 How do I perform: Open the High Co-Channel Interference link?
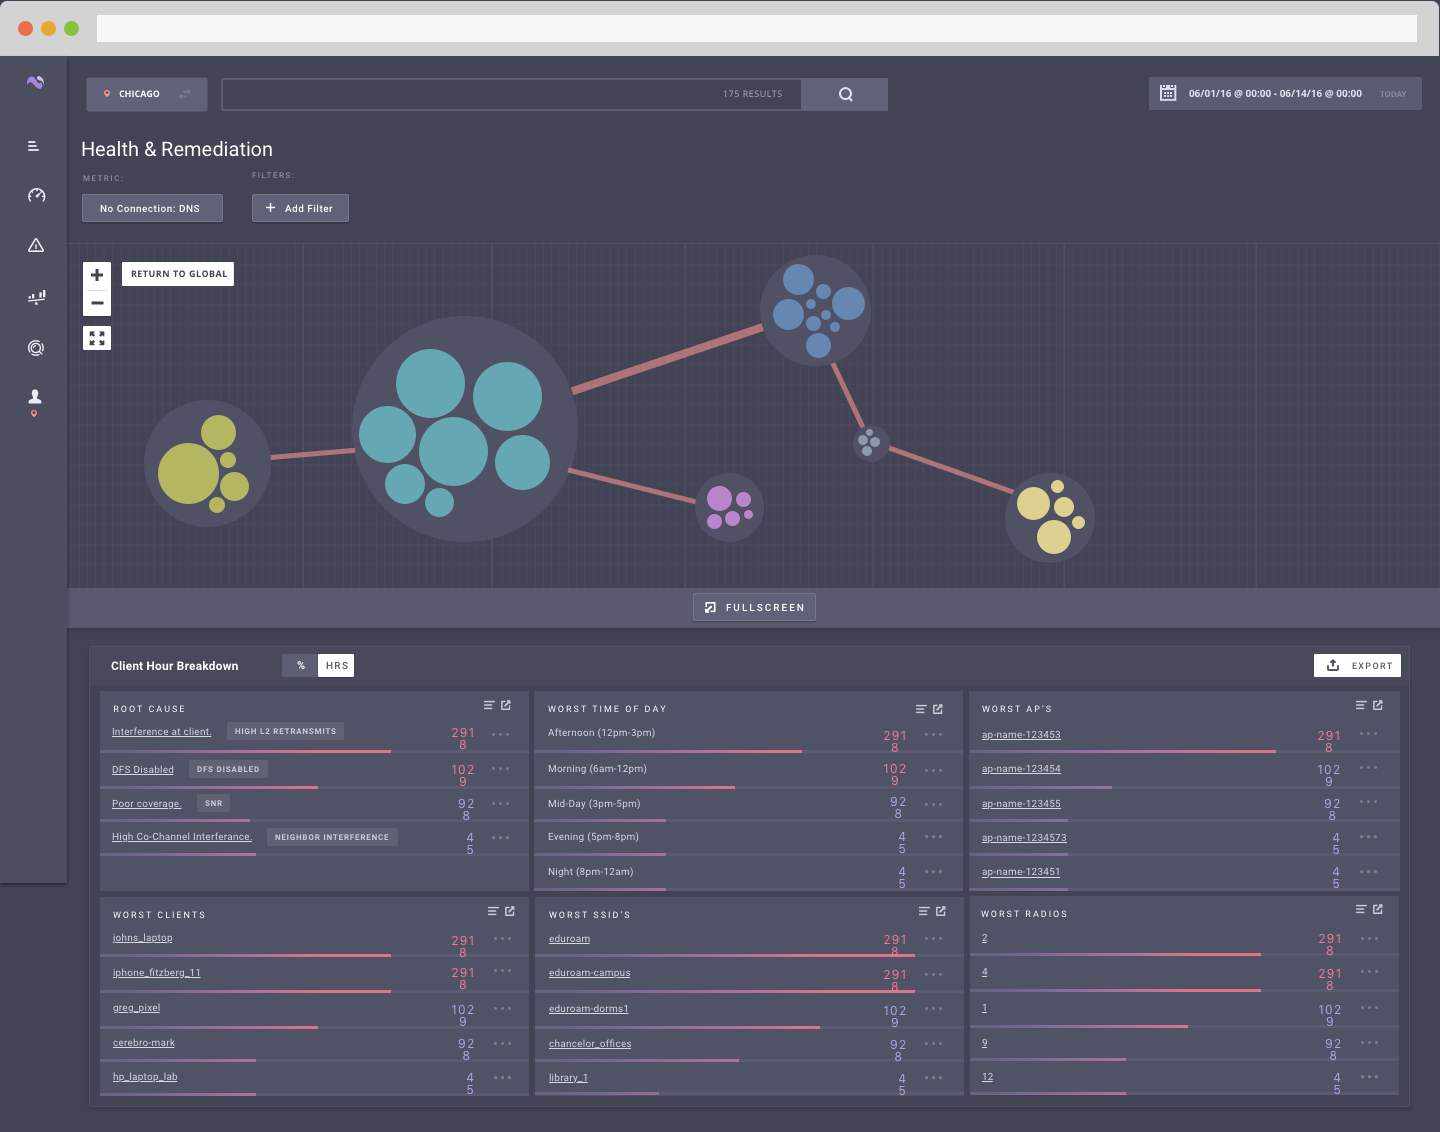pos(182,837)
